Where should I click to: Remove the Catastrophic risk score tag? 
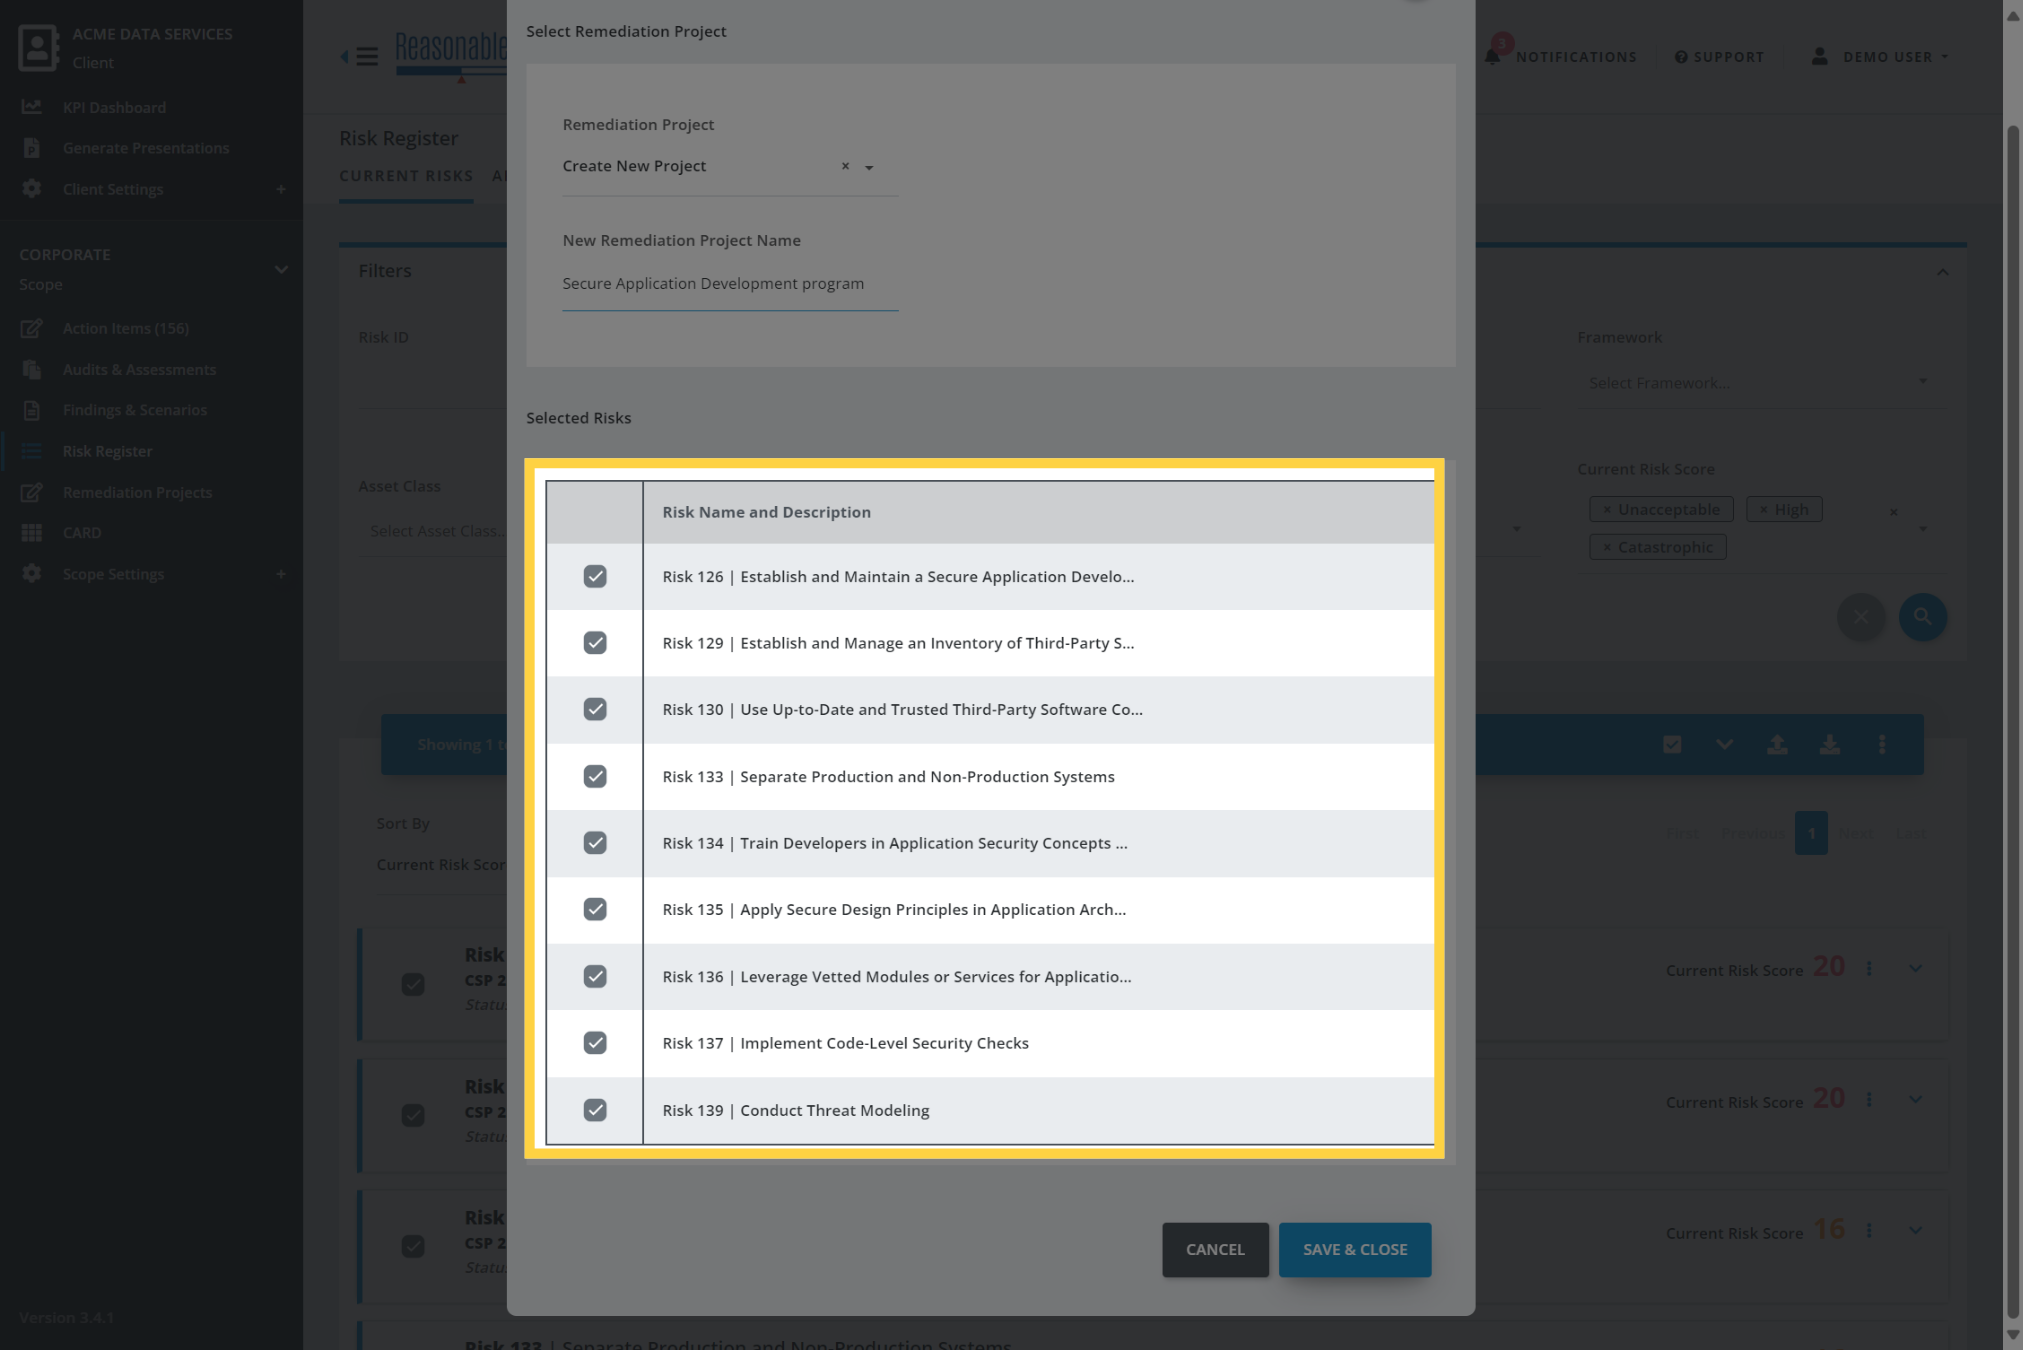pyautogui.click(x=1607, y=547)
